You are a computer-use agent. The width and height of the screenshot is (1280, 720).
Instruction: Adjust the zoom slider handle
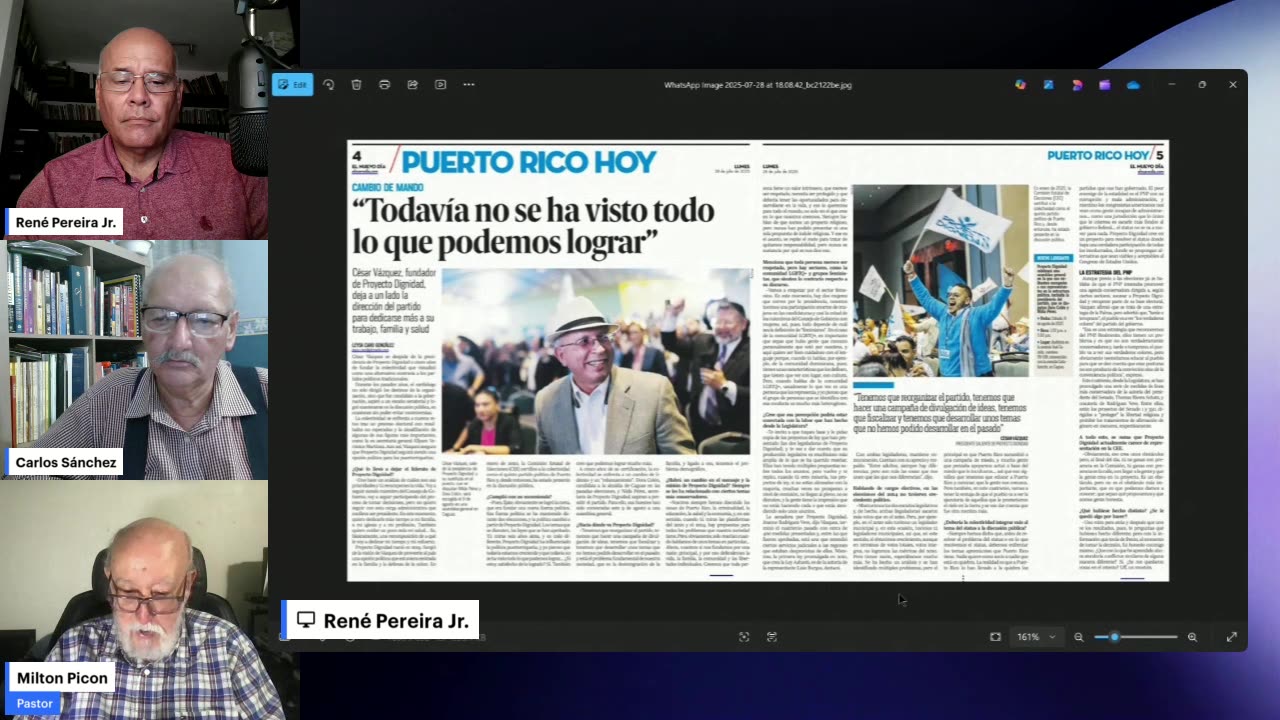(x=1114, y=637)
